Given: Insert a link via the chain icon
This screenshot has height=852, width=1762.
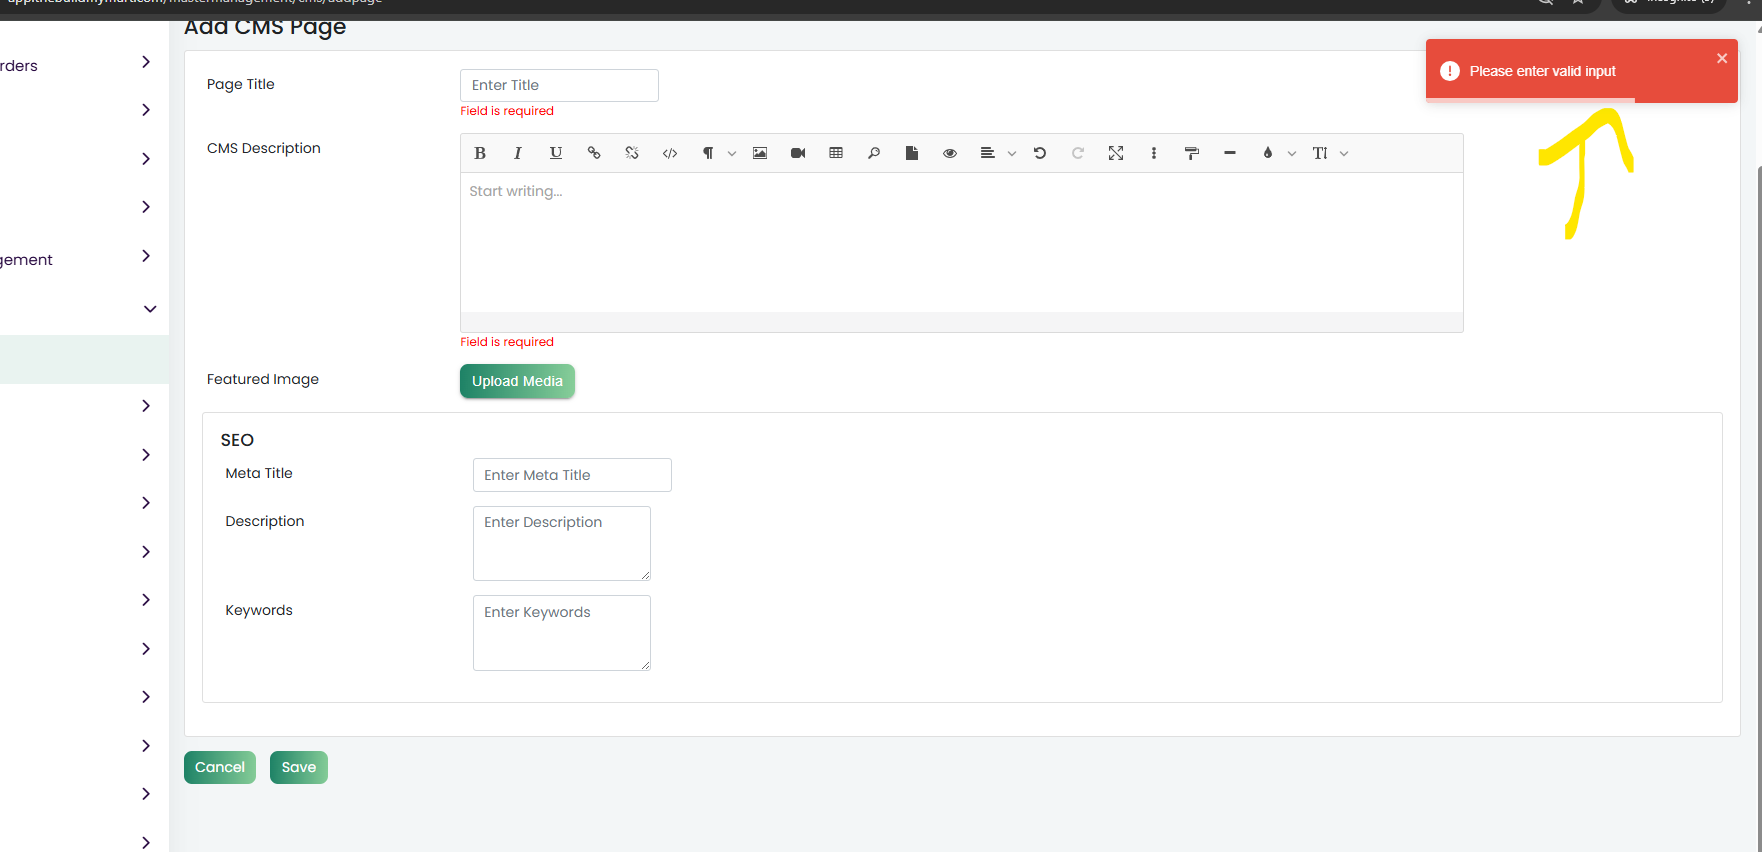Looking at the screenshot, I should tap(594, 153).
